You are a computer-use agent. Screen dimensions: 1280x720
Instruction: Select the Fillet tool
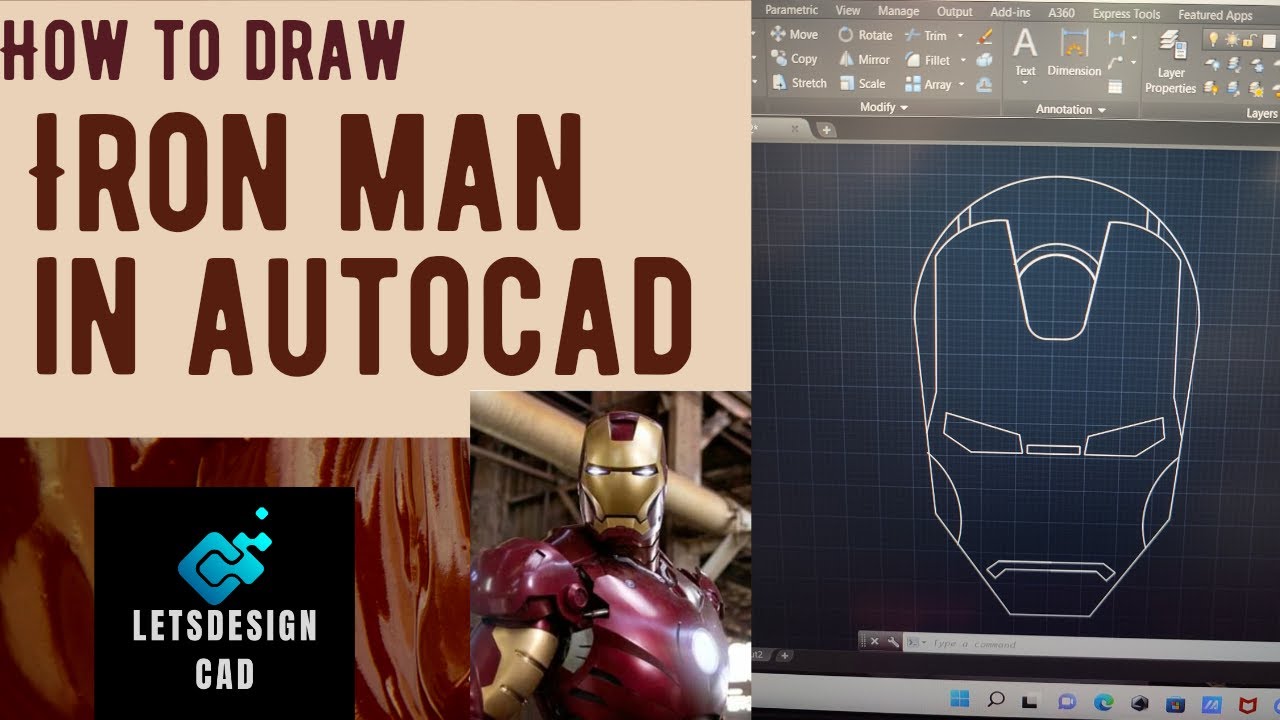(x=928, y=60)
